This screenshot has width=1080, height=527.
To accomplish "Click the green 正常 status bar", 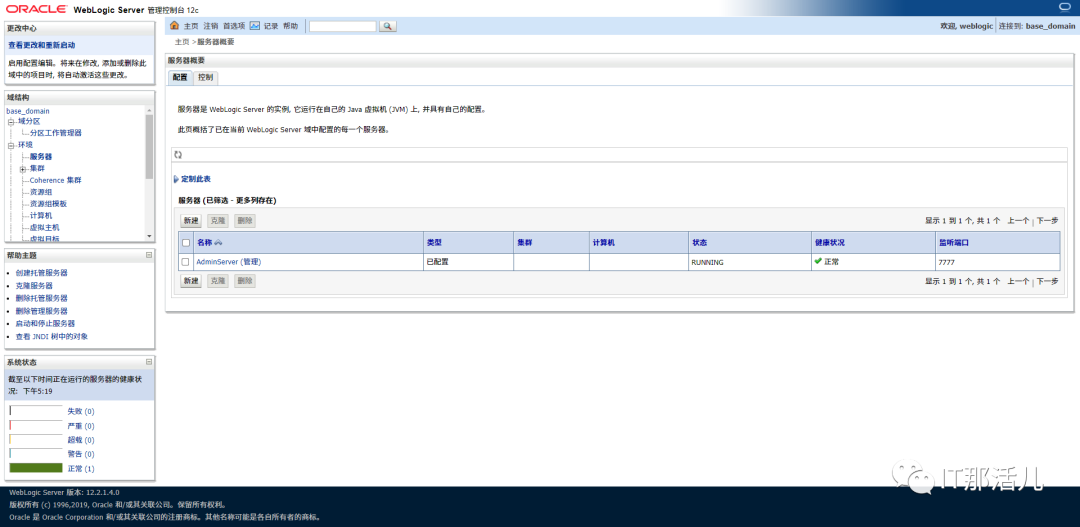I will [x=36, y=468].
